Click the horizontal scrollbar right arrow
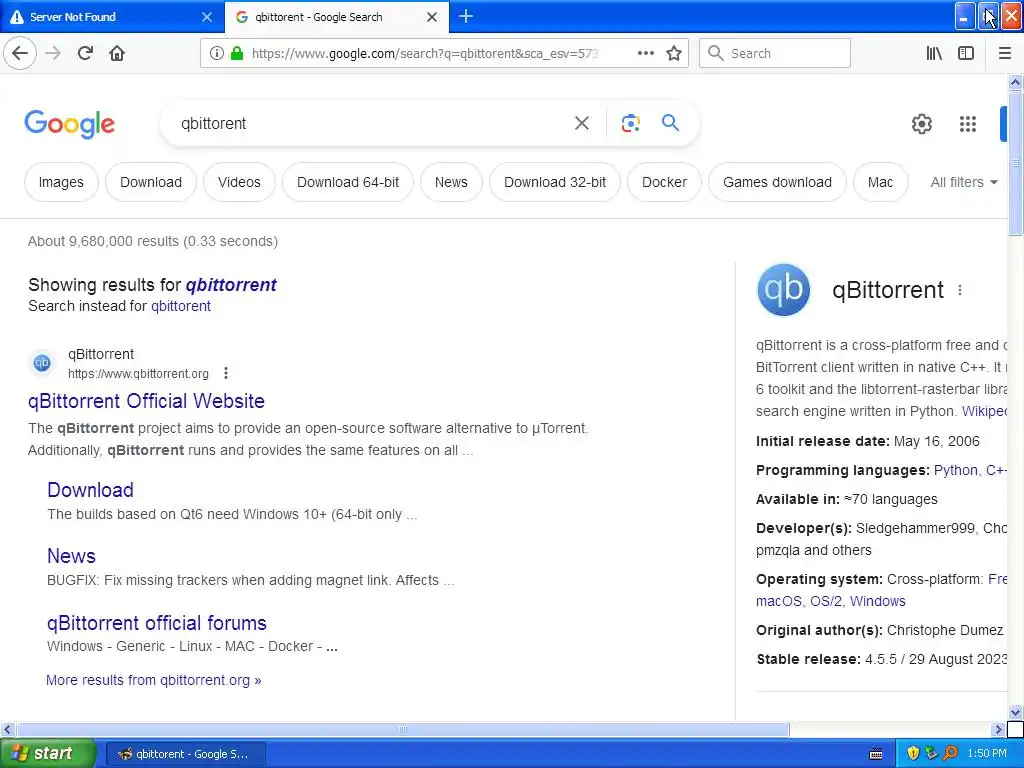The image size is (1024, 768). (998, 729)
